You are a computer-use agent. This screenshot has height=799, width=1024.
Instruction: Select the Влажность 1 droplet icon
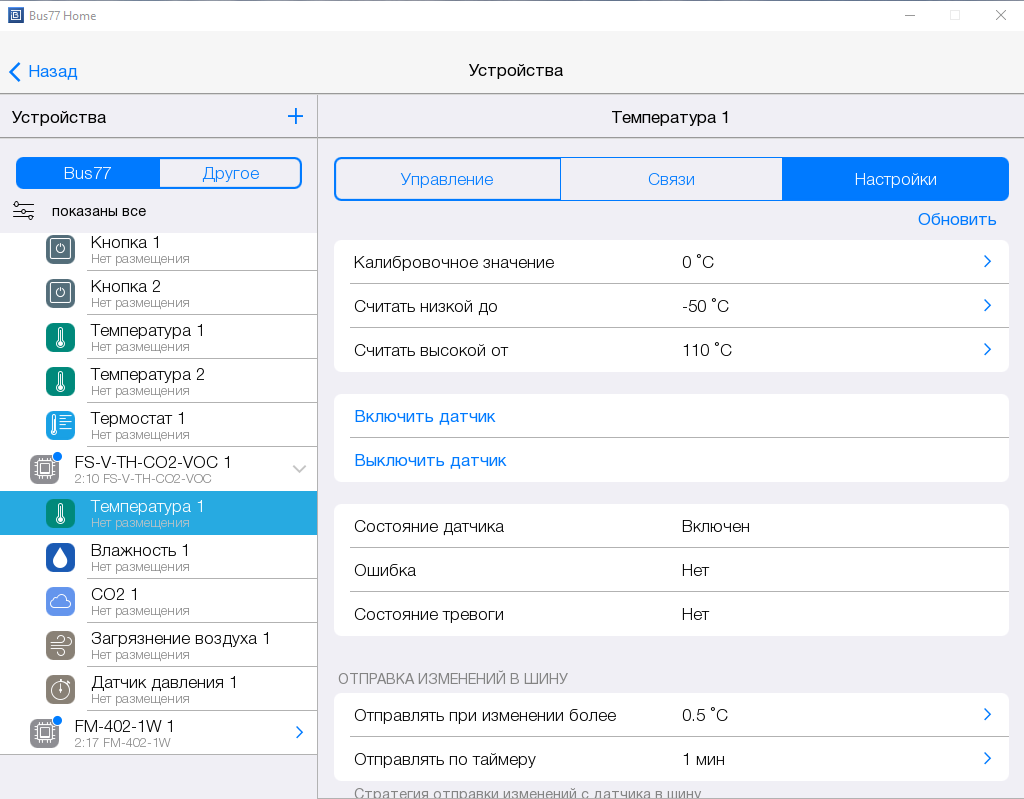pos(60,557)
